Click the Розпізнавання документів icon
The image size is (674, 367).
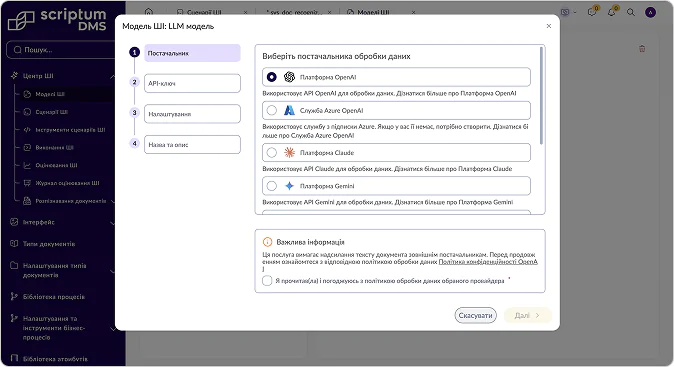tap(27, 201)
